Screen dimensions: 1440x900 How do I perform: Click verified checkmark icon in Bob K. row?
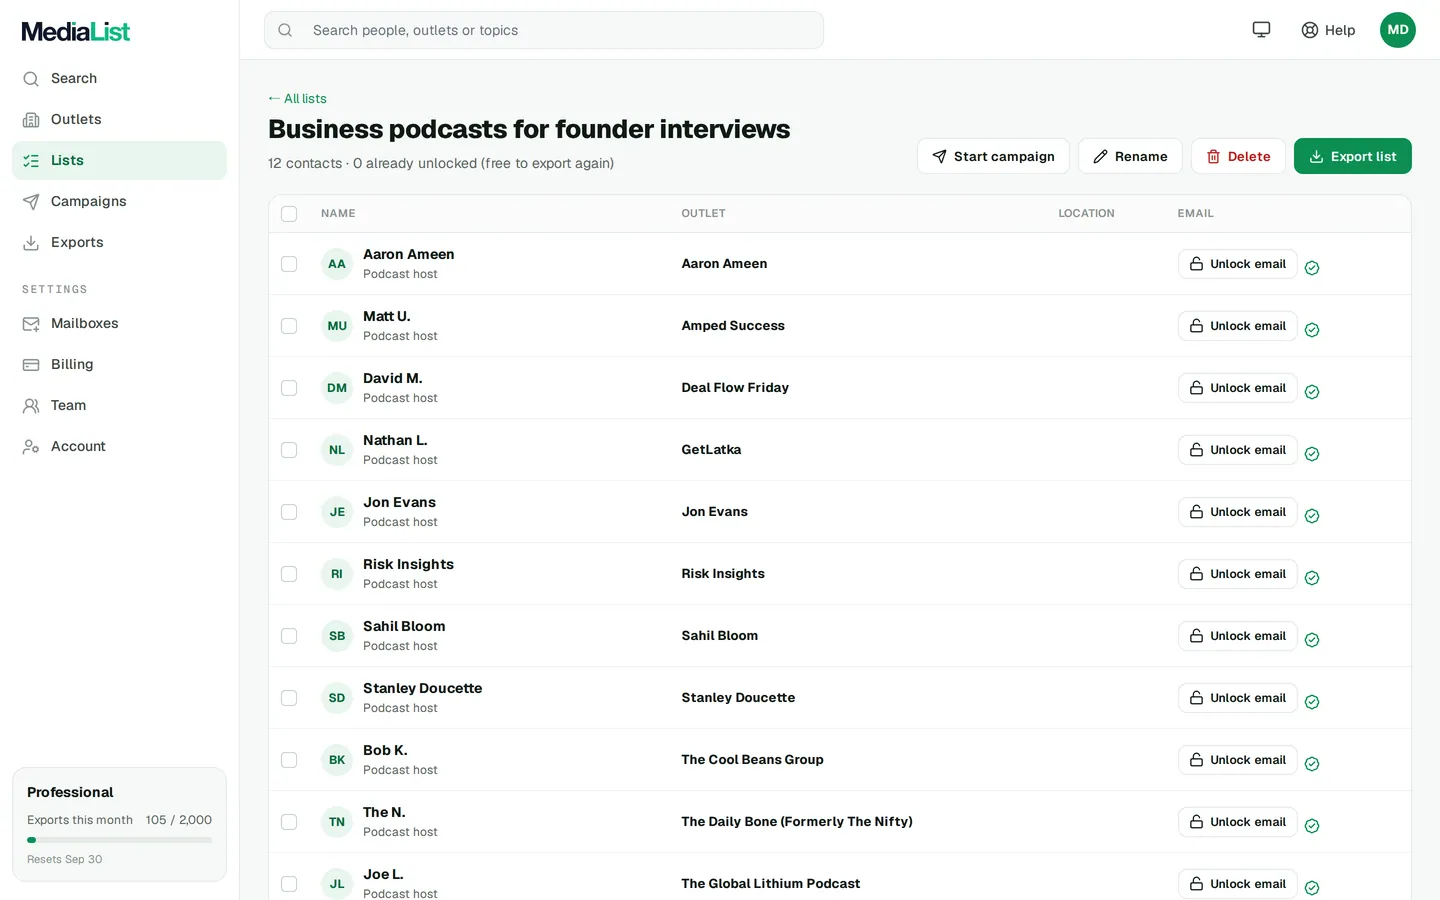tap(1312, 764)
